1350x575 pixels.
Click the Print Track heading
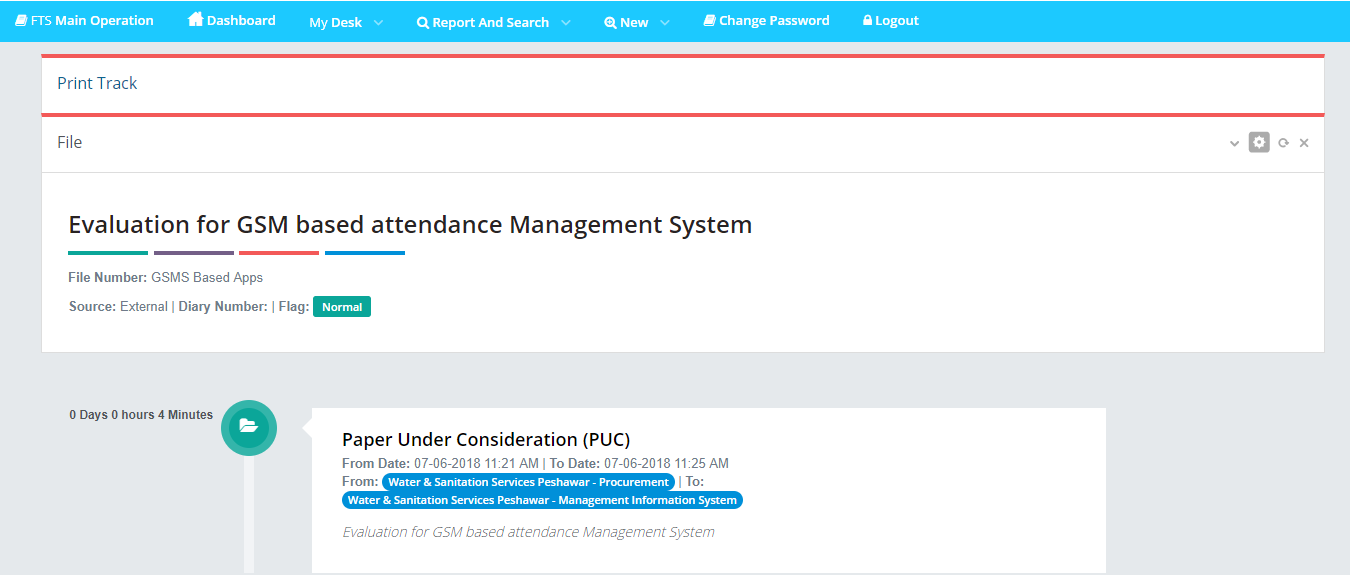[x=97, y=83]
